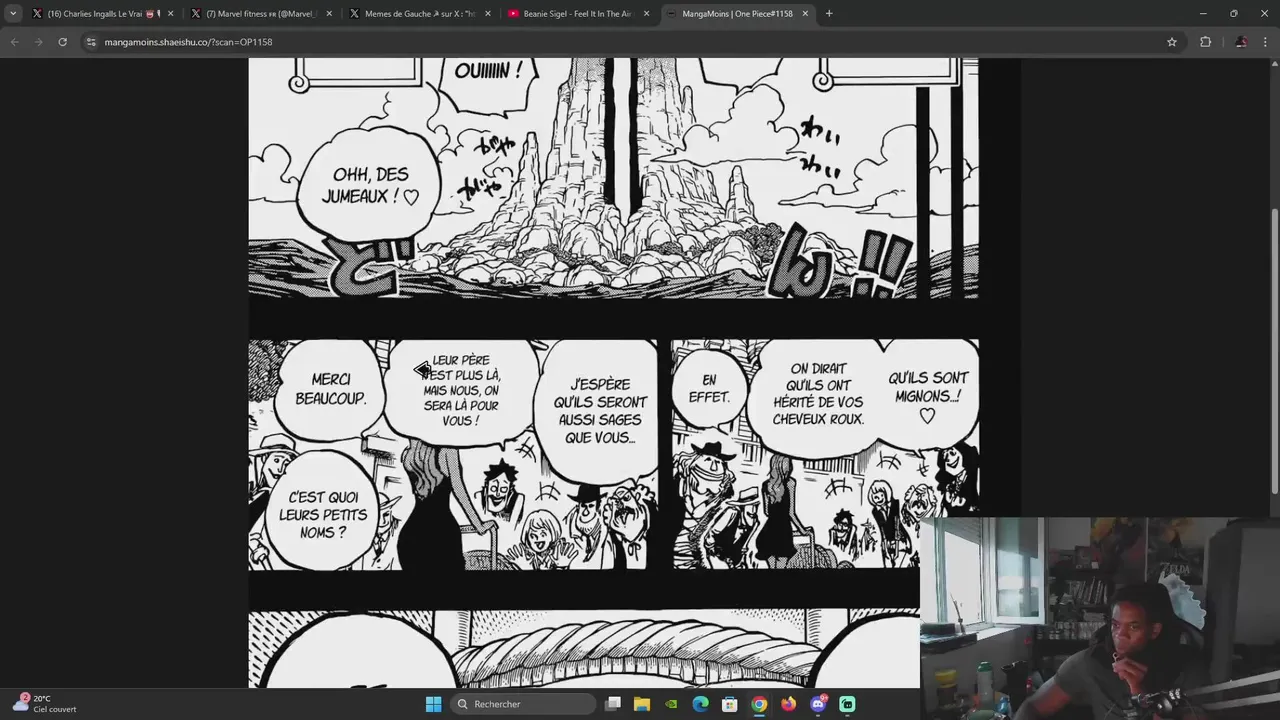
Task: Click the speech bubble QU'ILS SONT MIGNONS
Action: tap(928, 394)
